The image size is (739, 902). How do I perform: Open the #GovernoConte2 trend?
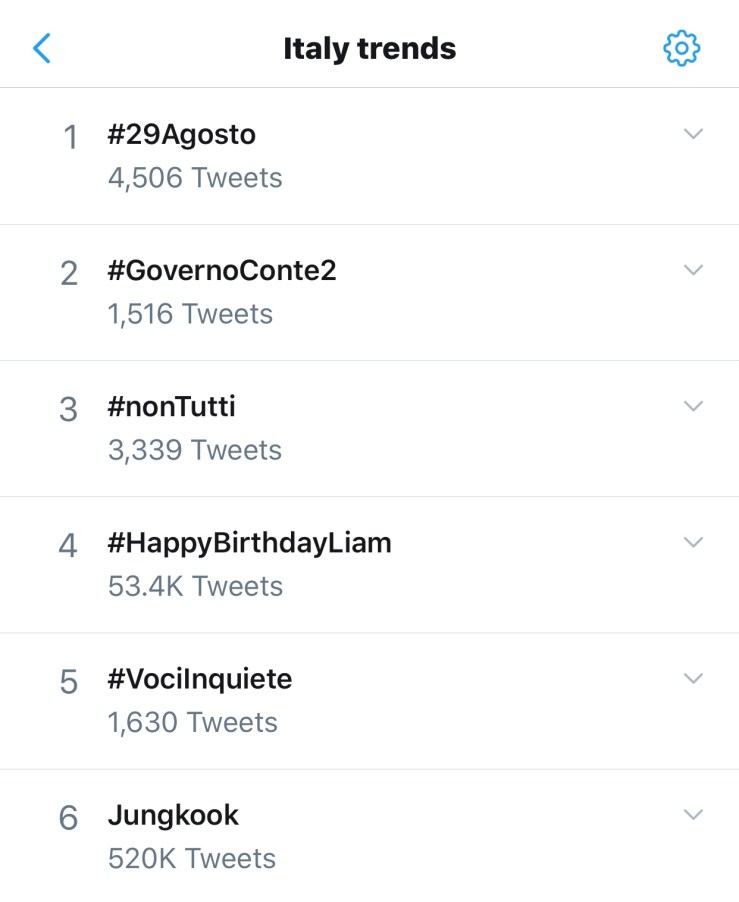221,271
